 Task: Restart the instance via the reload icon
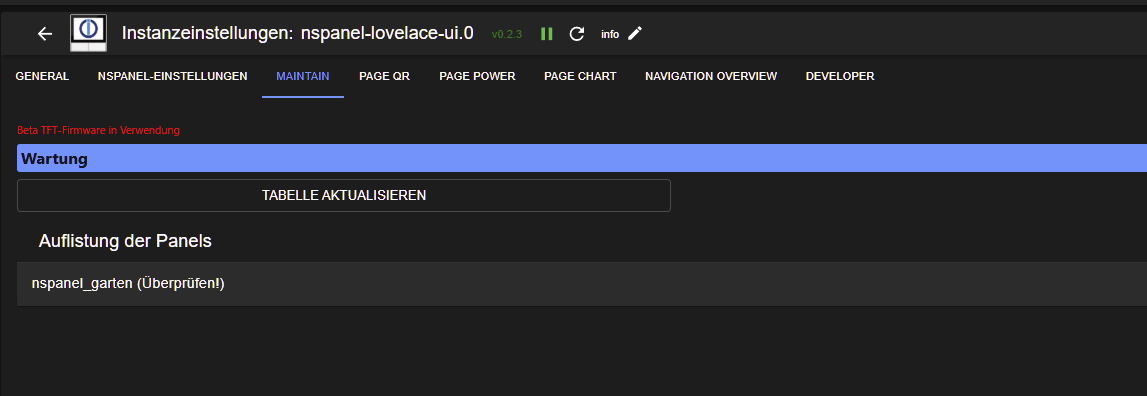click(x=577, y=34)
